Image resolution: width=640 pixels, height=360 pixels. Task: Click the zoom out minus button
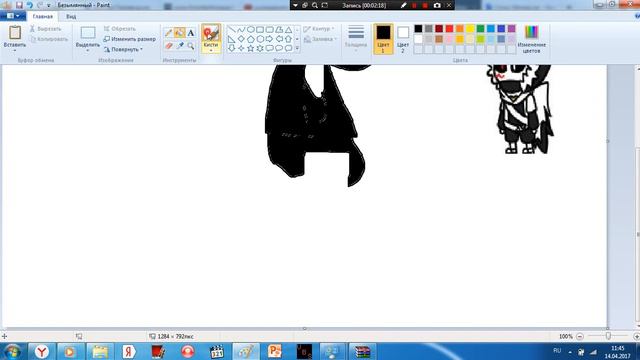[x=580, y=336]
